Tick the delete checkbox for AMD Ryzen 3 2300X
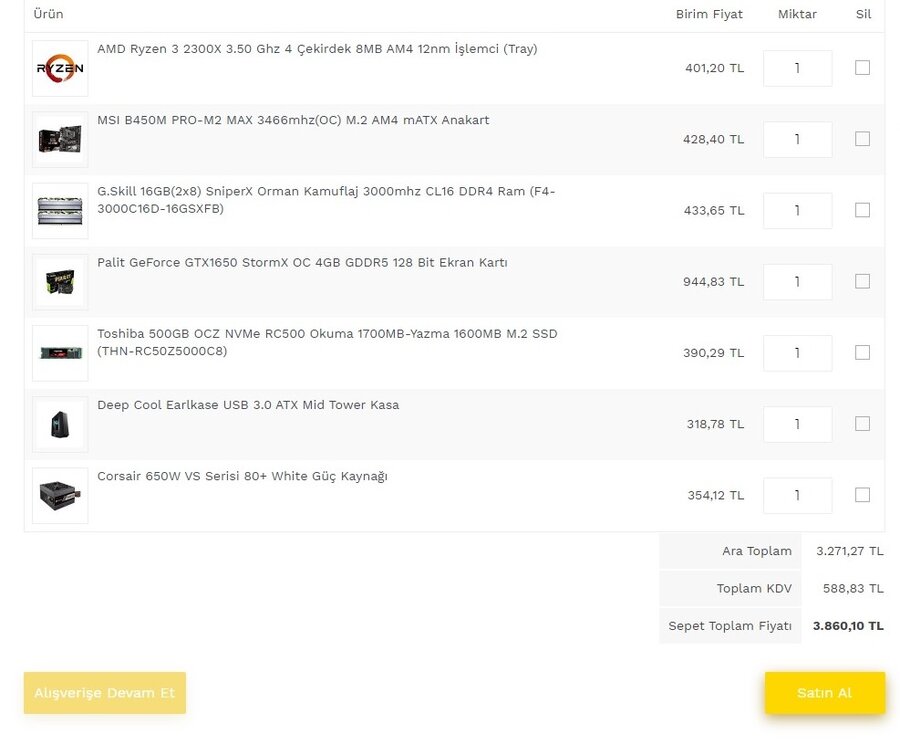The image size is (900, 745). pyautogui.click(x=862, y=68)
